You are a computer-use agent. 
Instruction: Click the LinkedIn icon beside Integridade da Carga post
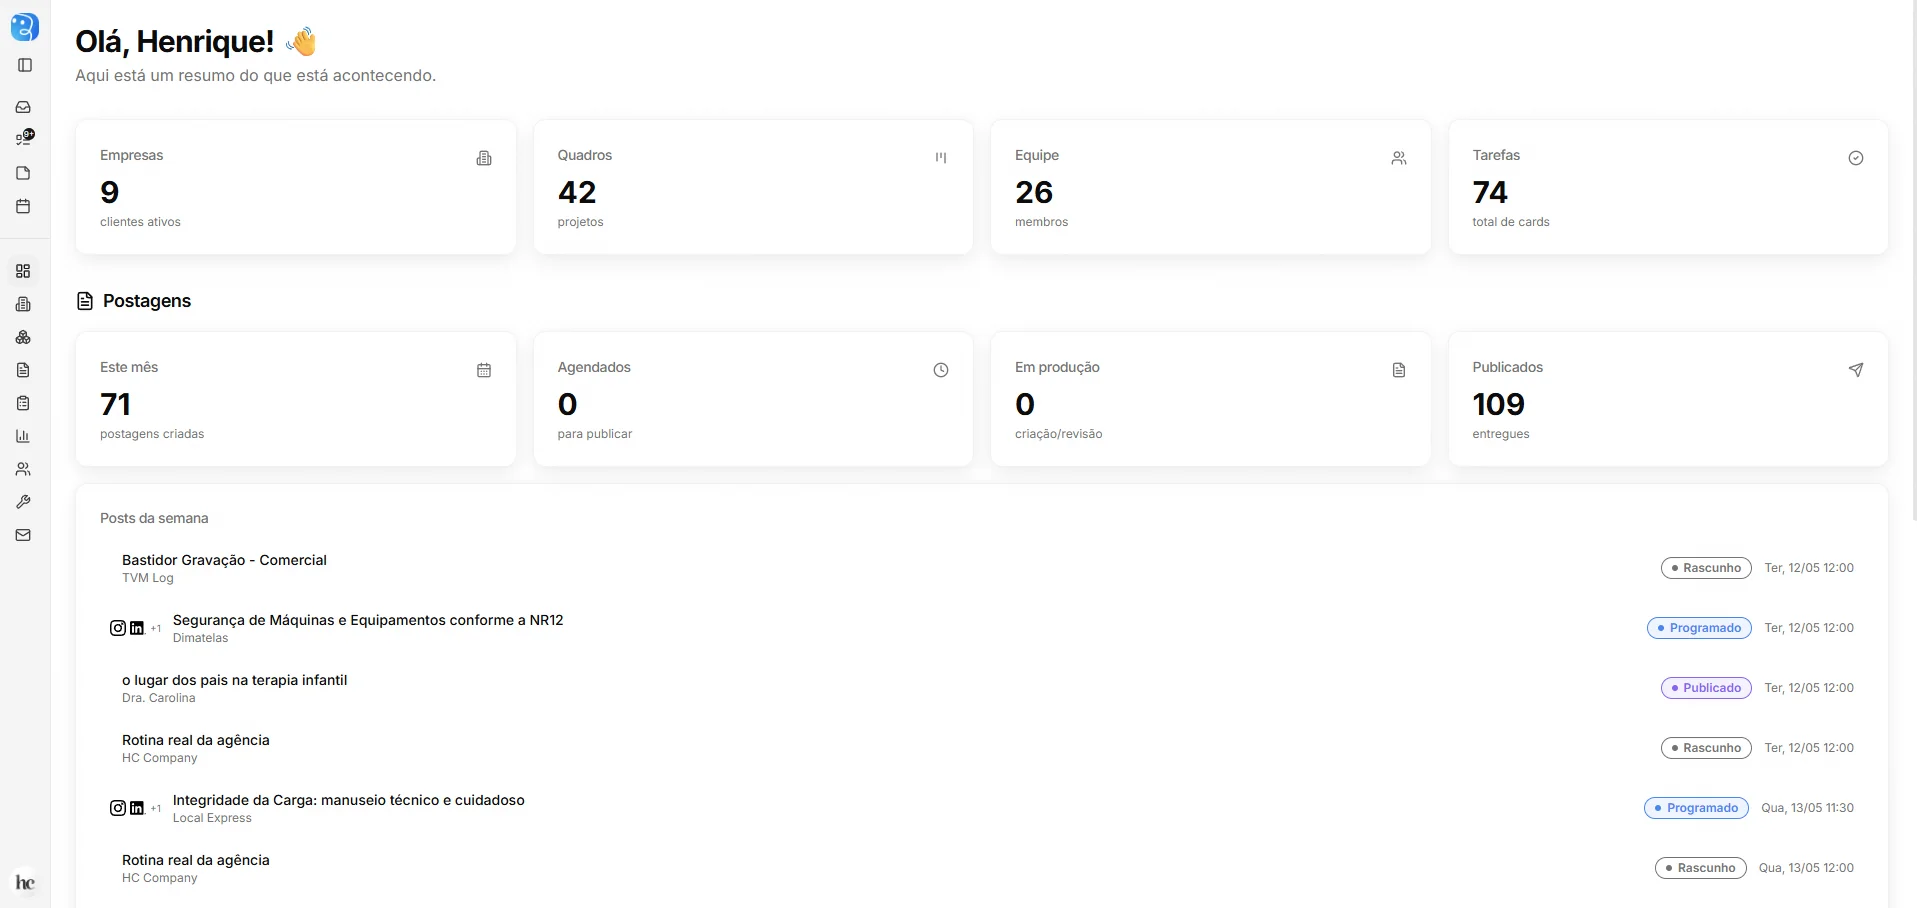(137, 808)
